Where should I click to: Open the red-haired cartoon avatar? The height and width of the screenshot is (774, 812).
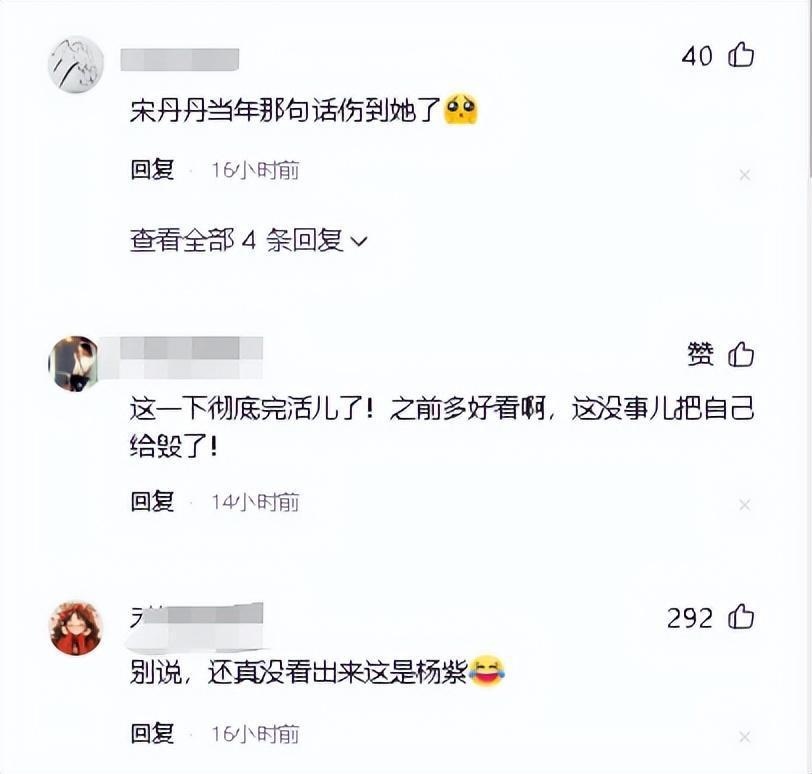pos(76,628)
